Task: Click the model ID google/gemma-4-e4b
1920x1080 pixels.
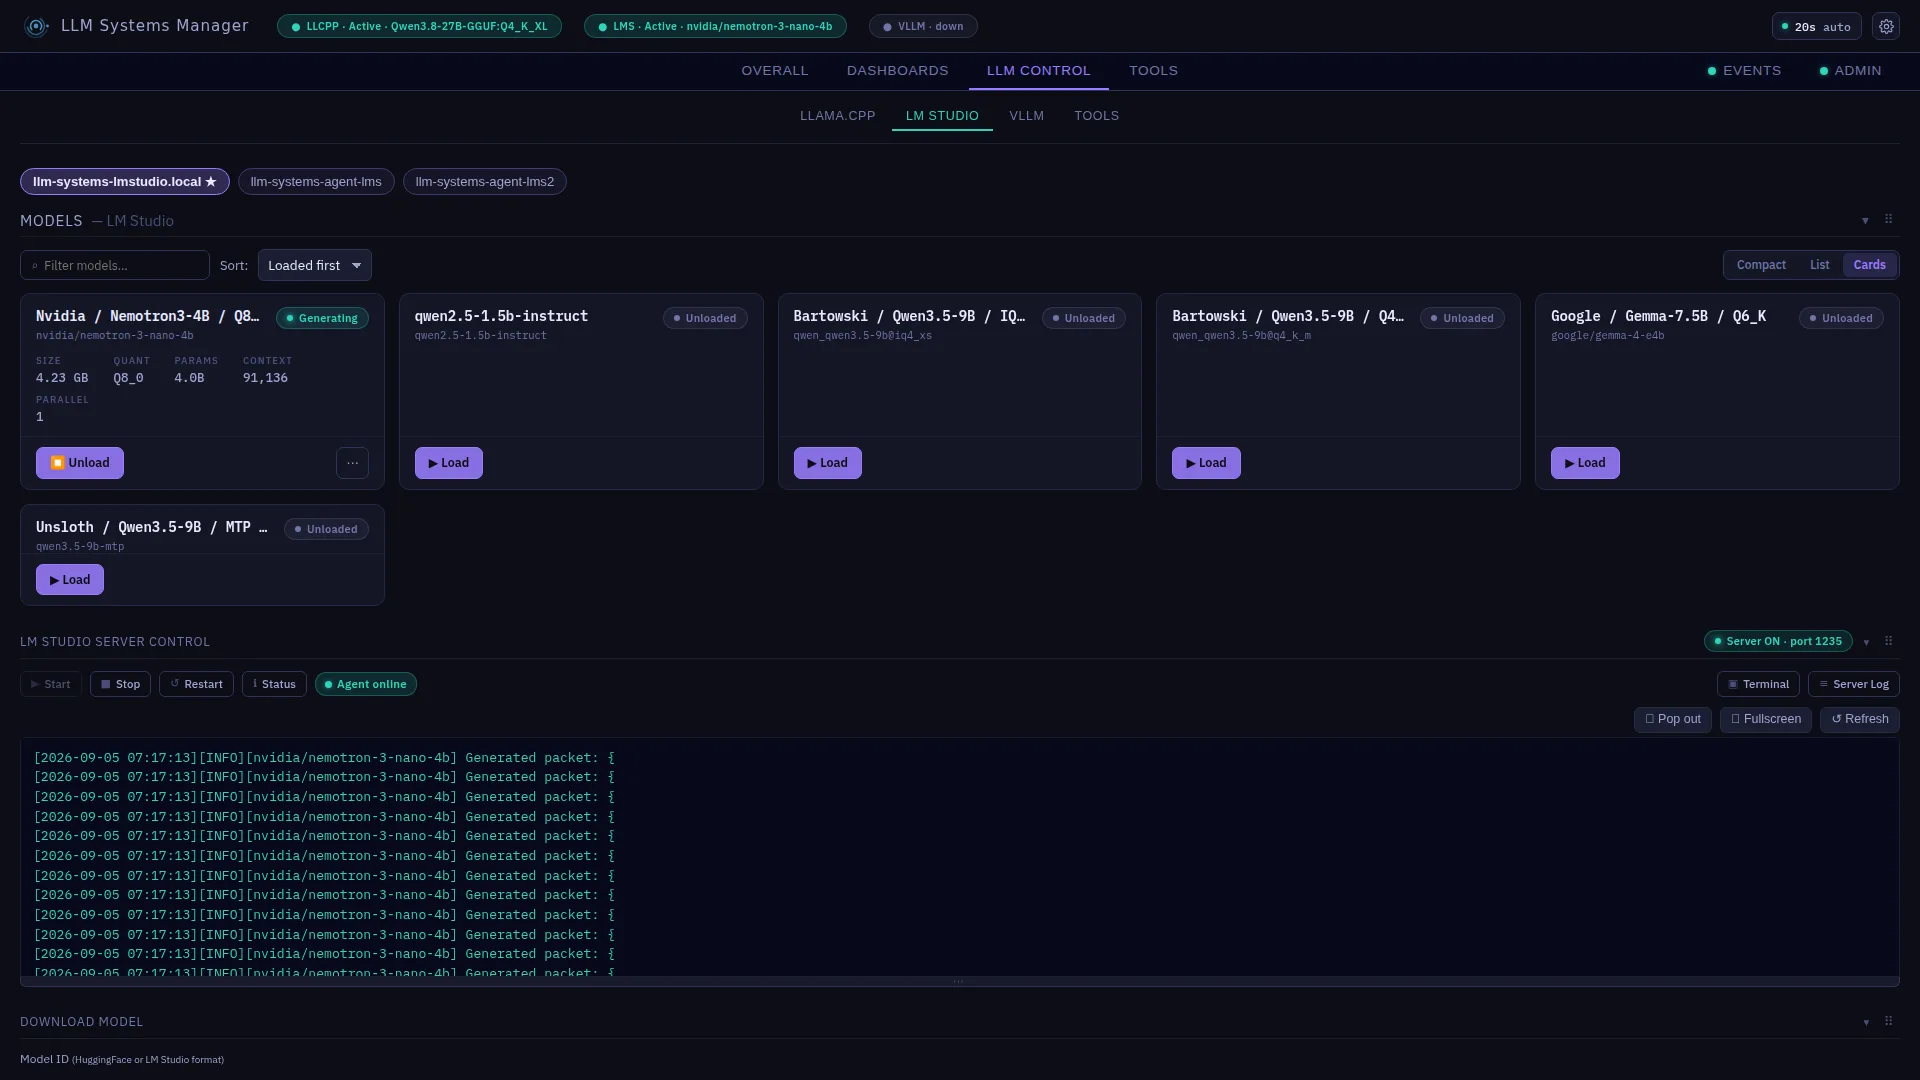Action: pos(1608,336)
